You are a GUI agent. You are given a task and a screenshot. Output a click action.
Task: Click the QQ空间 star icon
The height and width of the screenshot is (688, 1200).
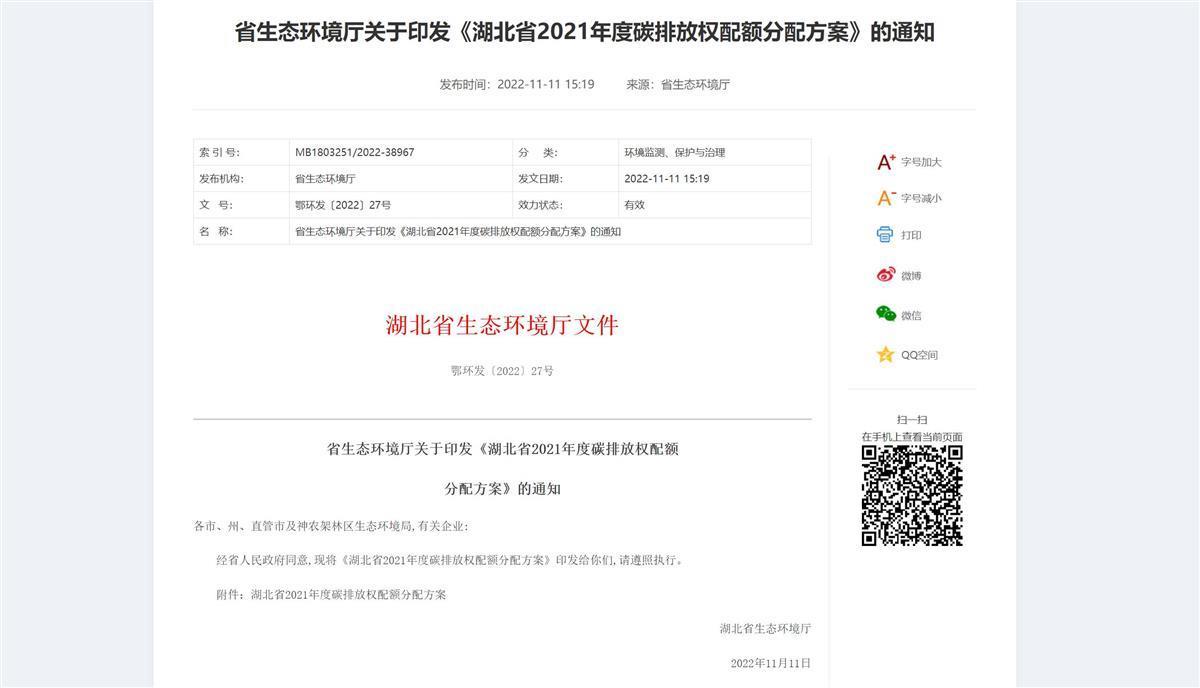(x=885, y=355)
